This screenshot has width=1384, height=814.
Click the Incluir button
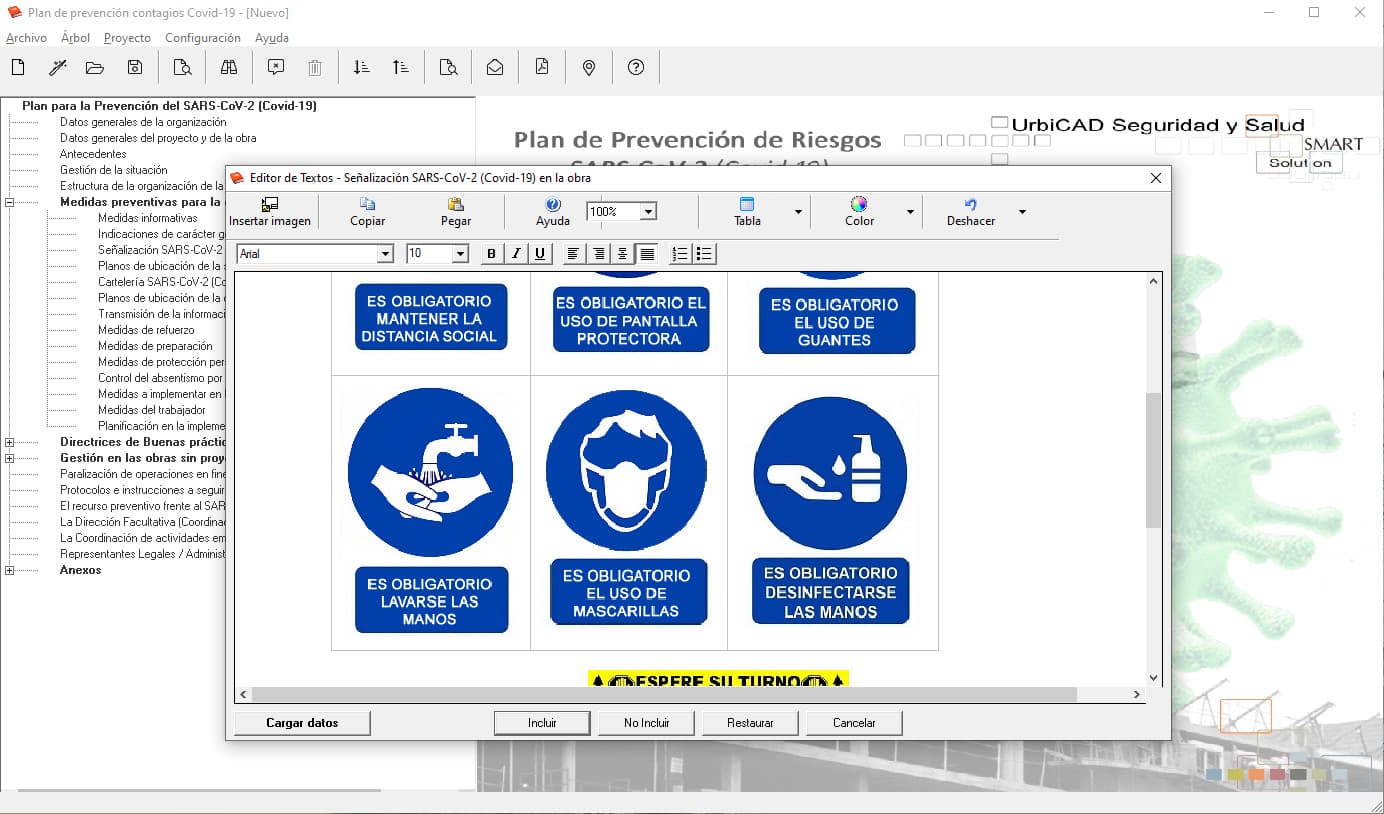point(542,723)
